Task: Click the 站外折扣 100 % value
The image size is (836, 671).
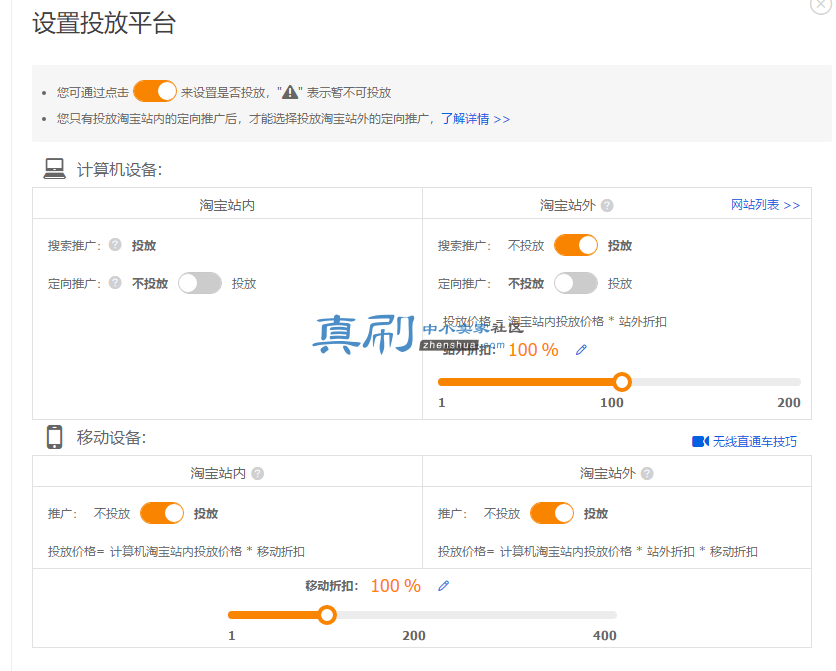Action: pyautogui.click(x=533, y=350)
